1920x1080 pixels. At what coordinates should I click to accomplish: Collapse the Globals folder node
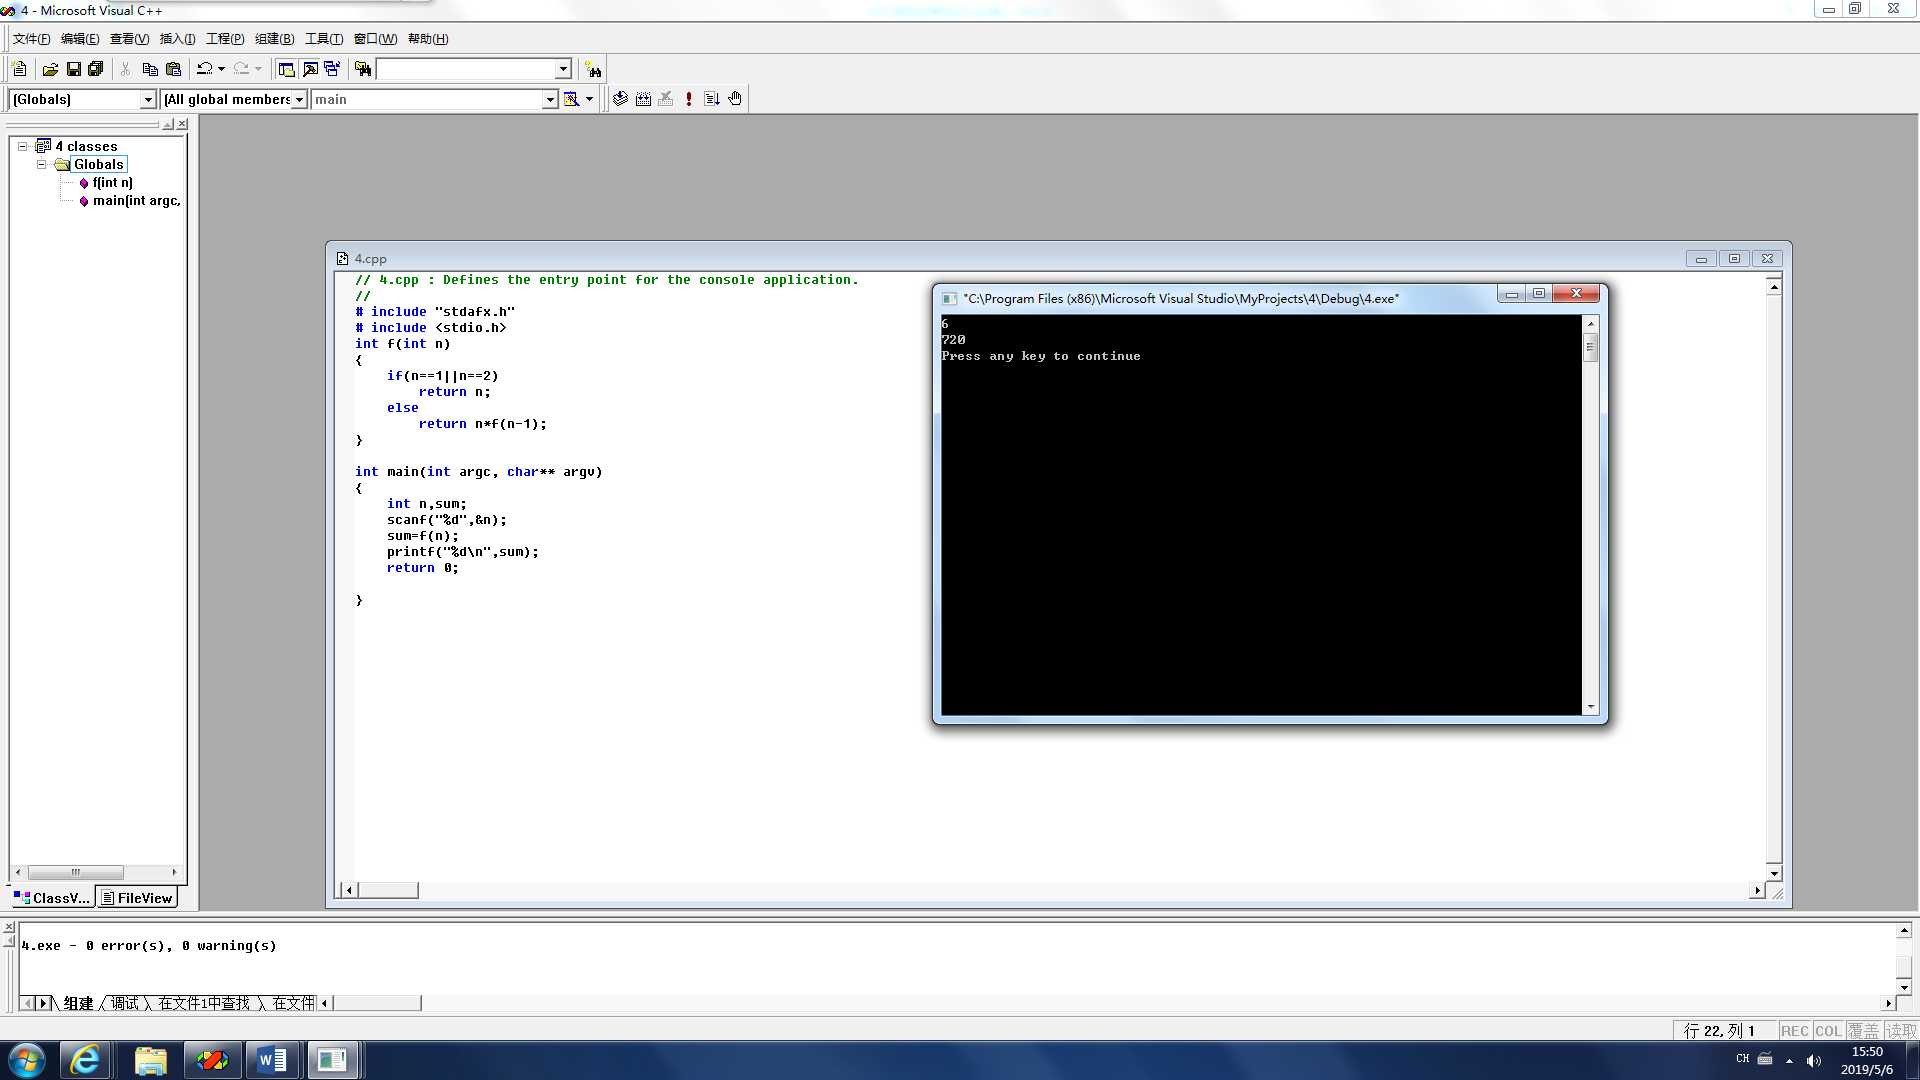click(x=41, y=164)
